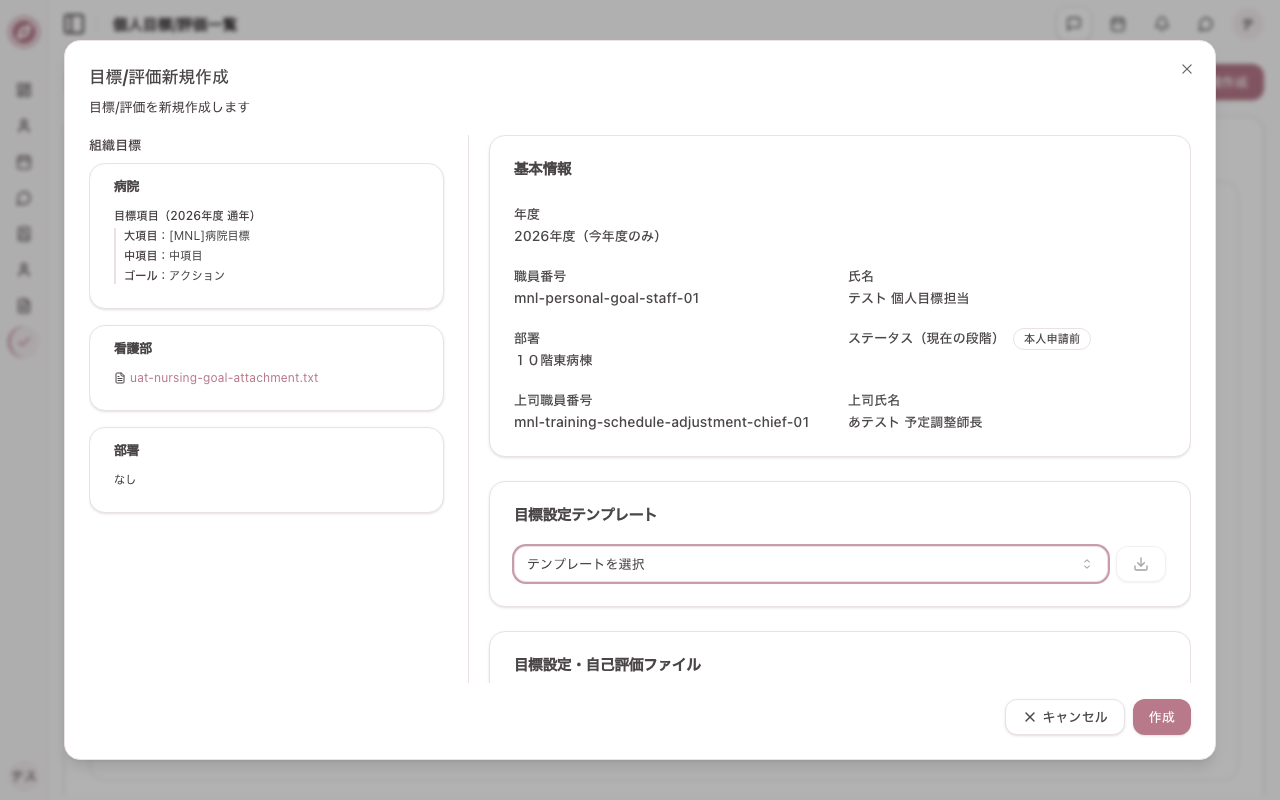Click the 病院 organization goal card heading
The height and width of the screenshot is (800, 1280).
(127, 187)
